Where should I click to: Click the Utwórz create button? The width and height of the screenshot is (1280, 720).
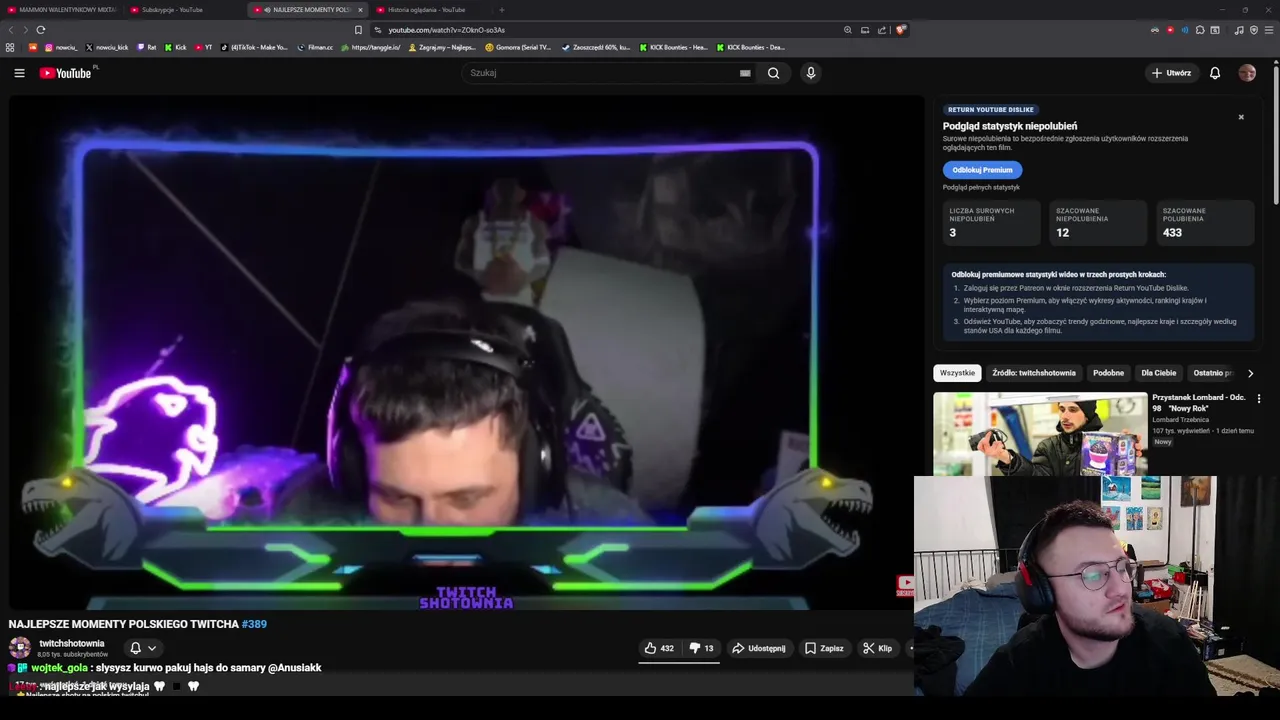[1171, 73]
